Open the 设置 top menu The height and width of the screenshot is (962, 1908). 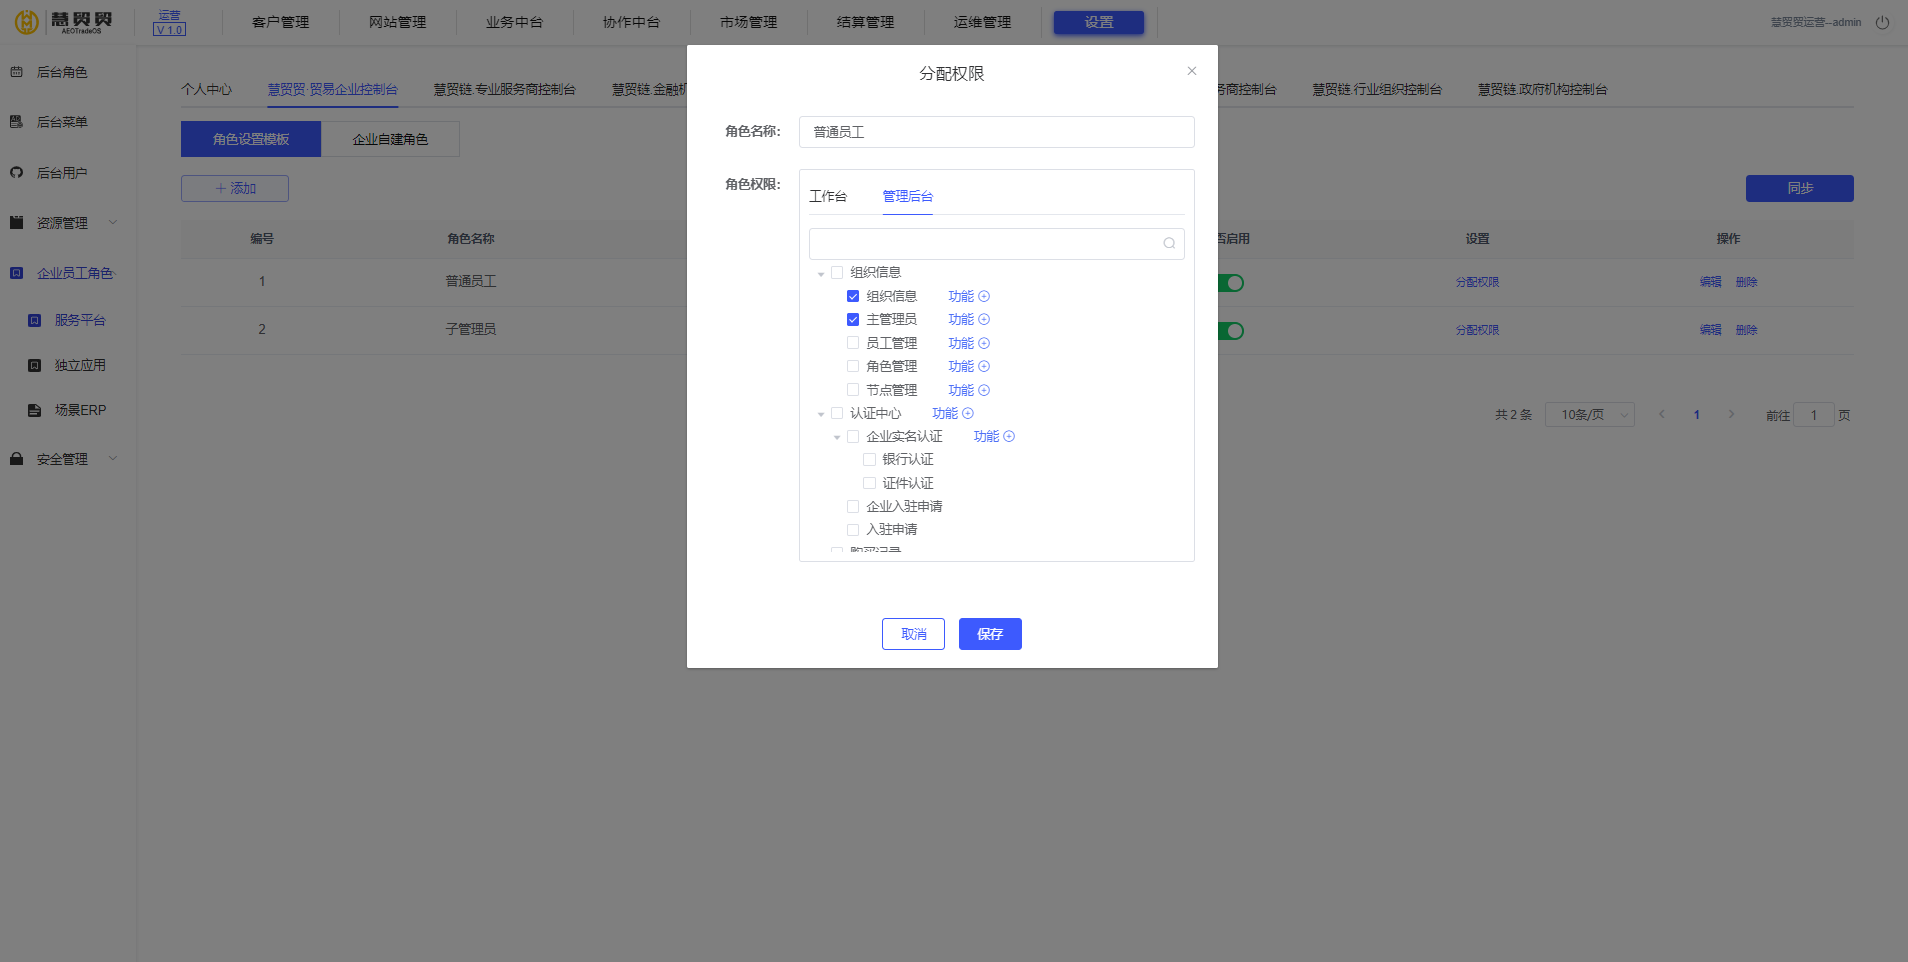tap(1099, 22)
